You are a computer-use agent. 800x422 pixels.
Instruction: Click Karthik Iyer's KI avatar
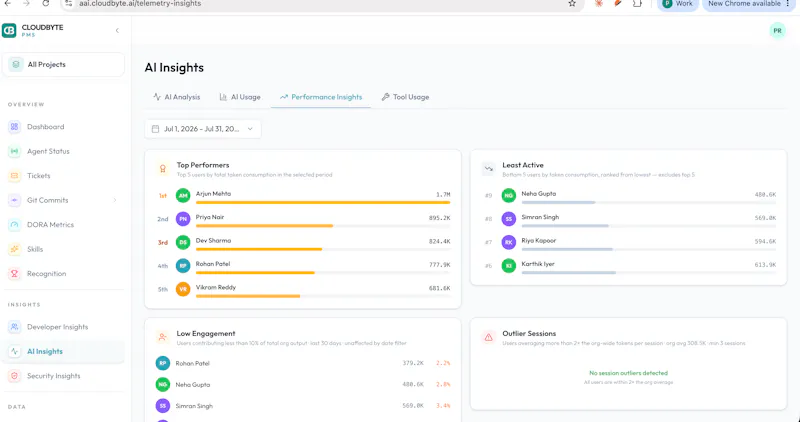click(x=509, y=266)
